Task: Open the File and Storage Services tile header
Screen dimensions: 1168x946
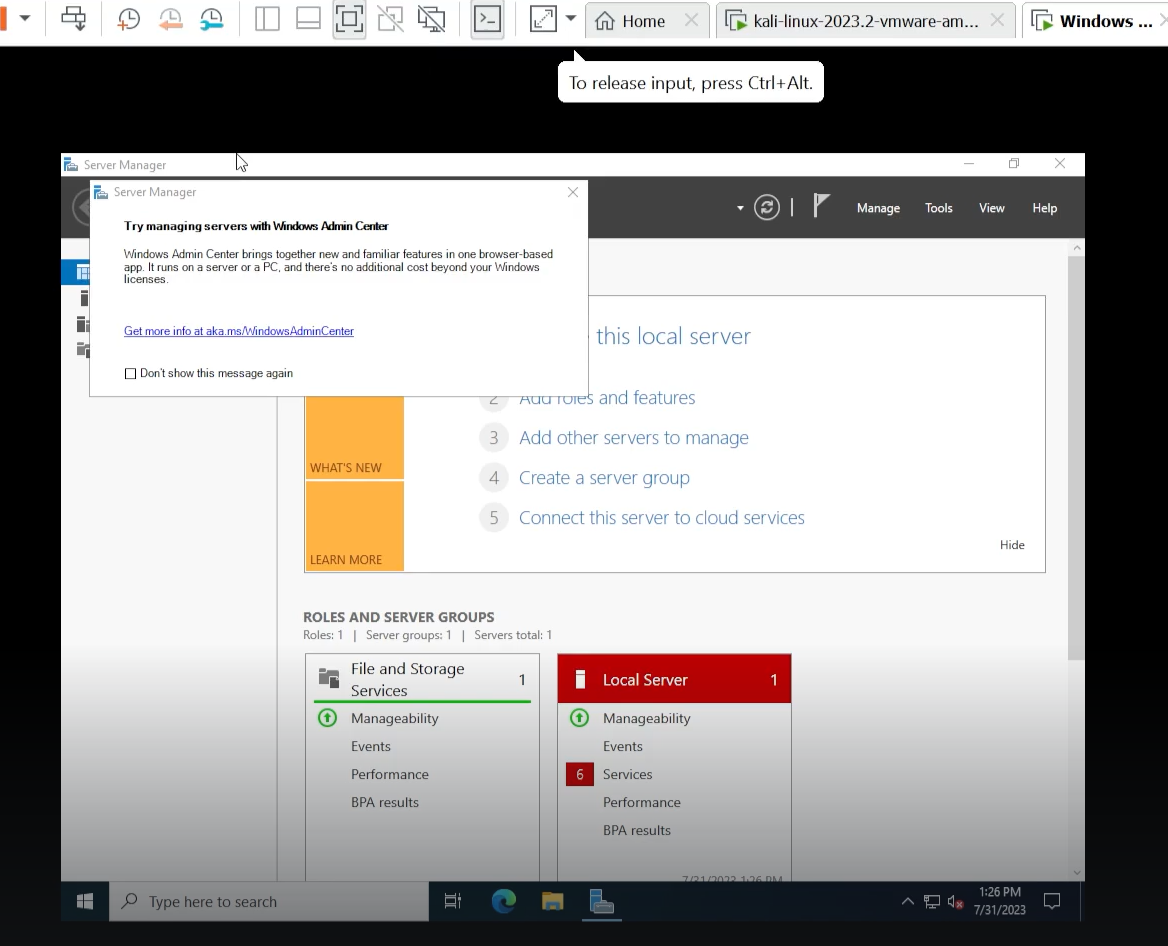Action: tap(422, 679)
